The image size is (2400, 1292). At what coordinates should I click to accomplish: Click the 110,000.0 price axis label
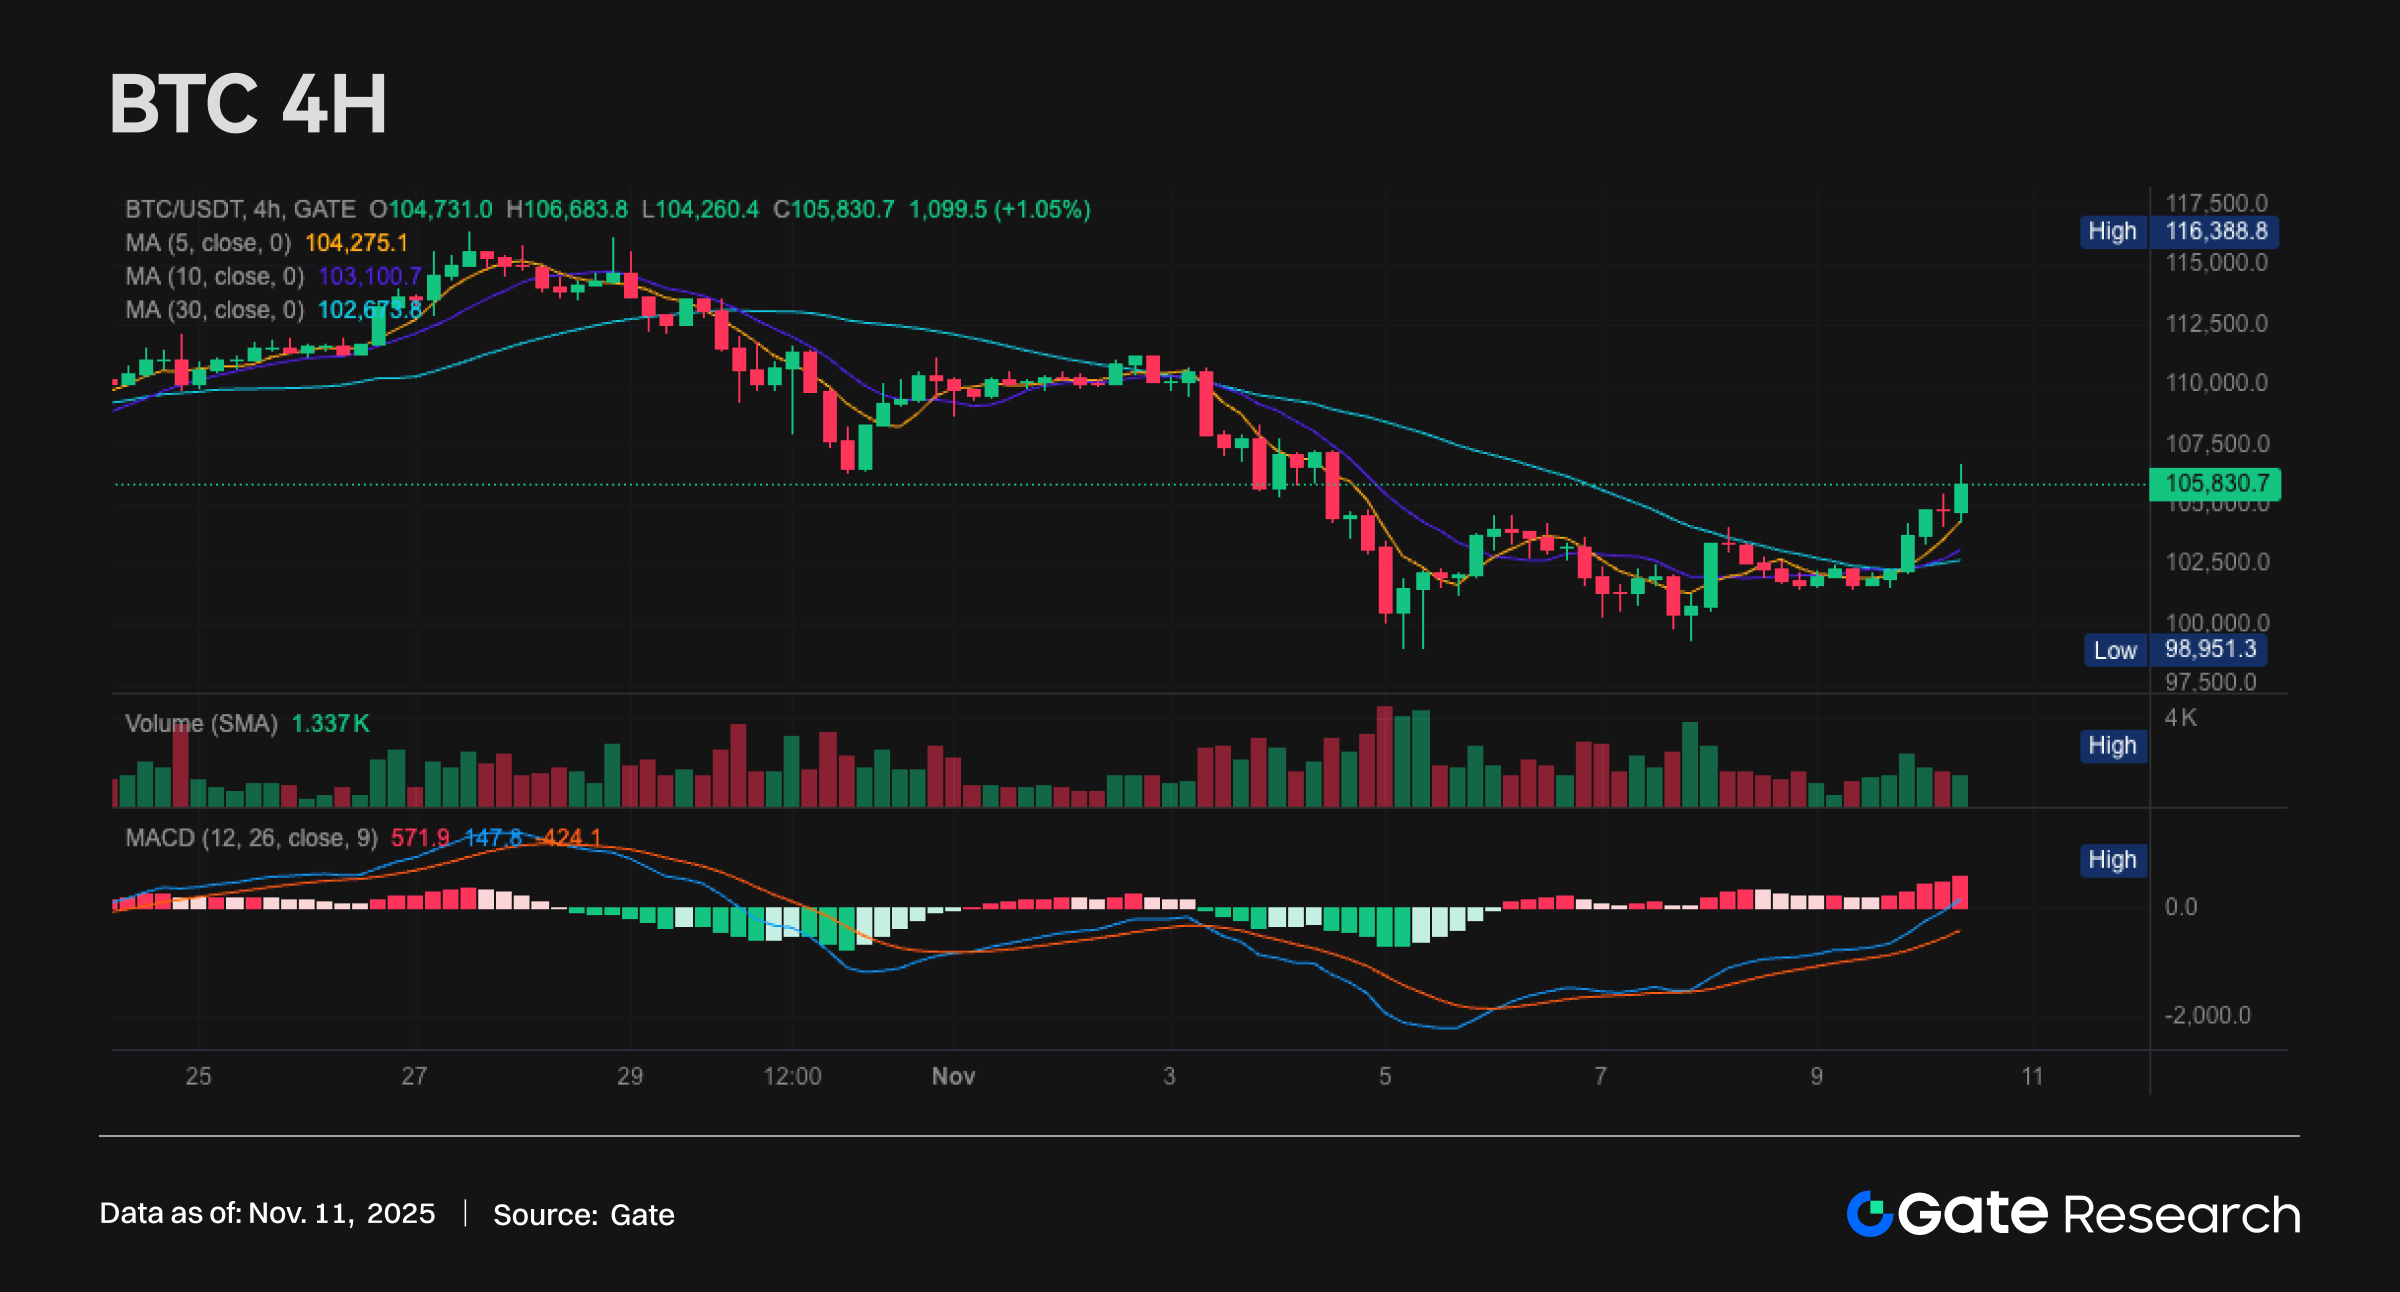(x=2216, y=383)
